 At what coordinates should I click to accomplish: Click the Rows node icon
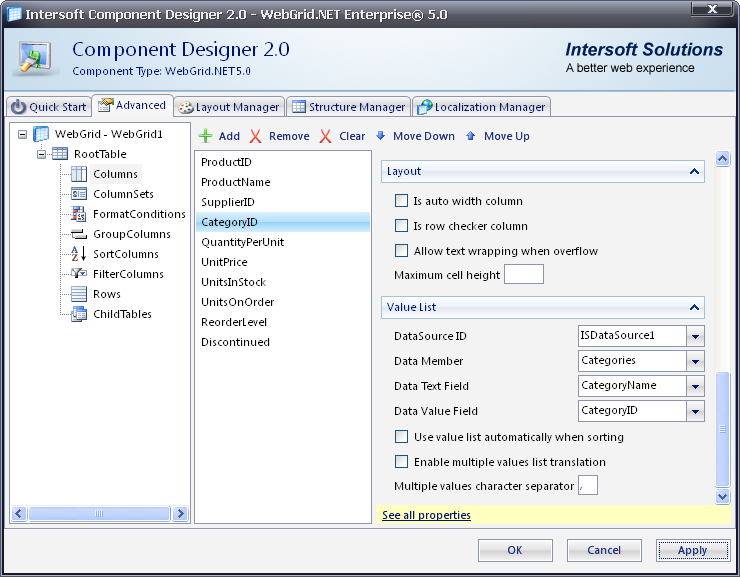[x=79, y=294]
